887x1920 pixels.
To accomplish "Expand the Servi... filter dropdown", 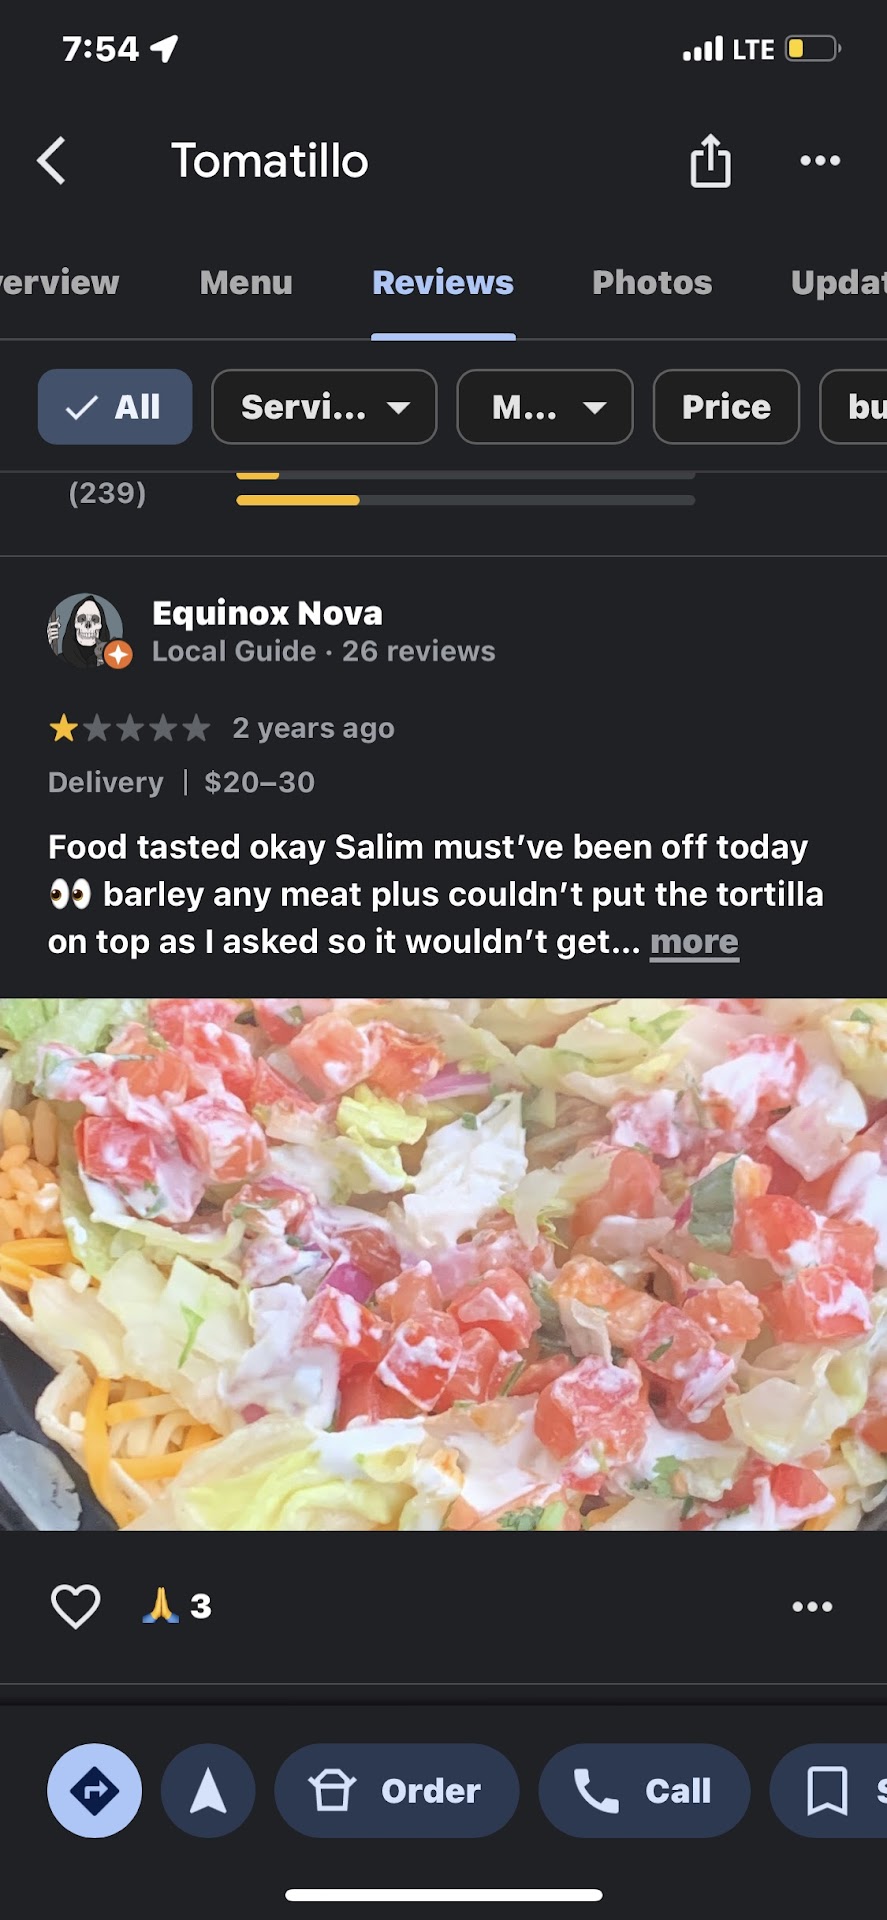I will point(324,407).
